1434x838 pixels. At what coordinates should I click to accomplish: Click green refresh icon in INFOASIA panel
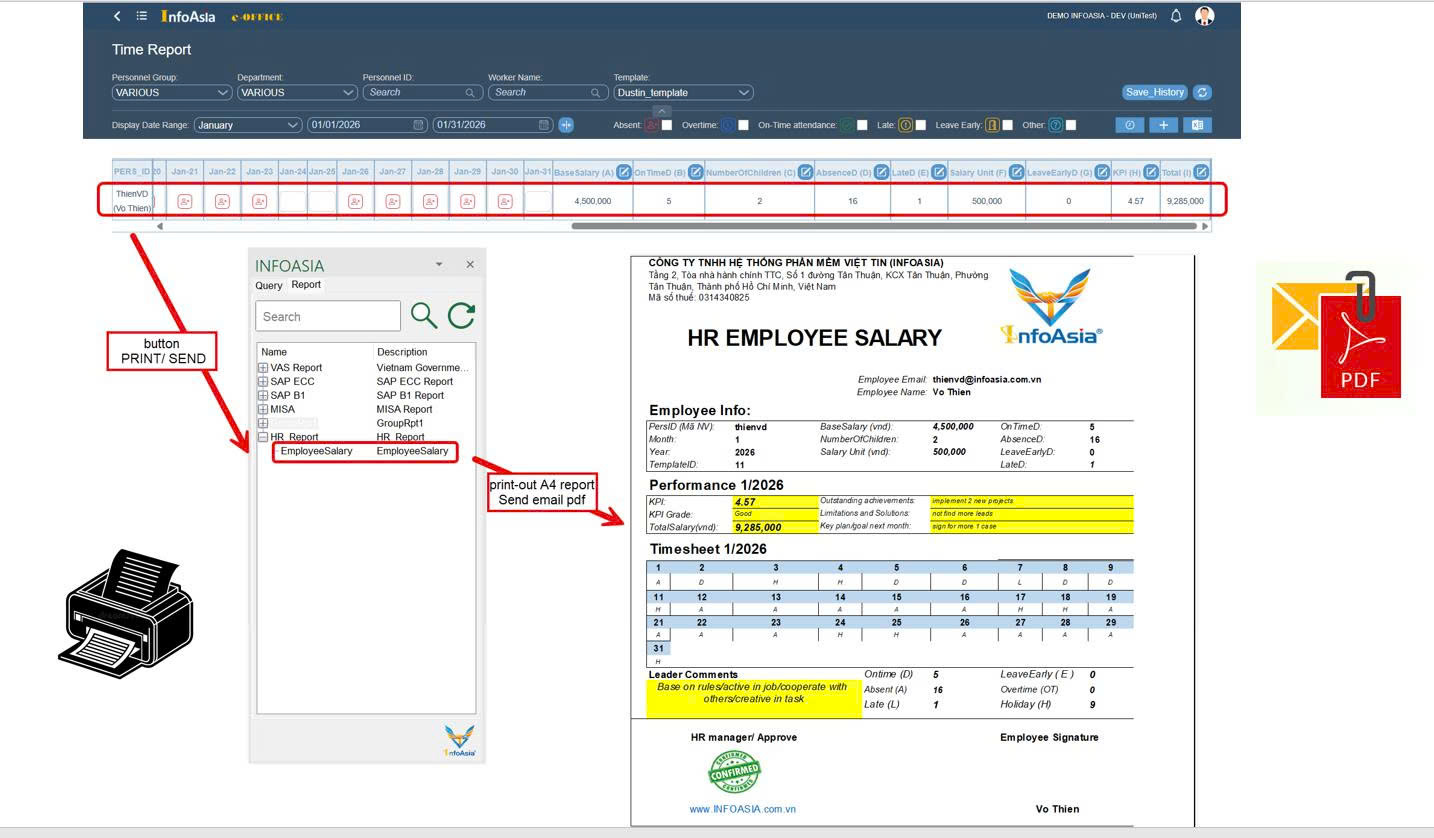tap(461, 316)
